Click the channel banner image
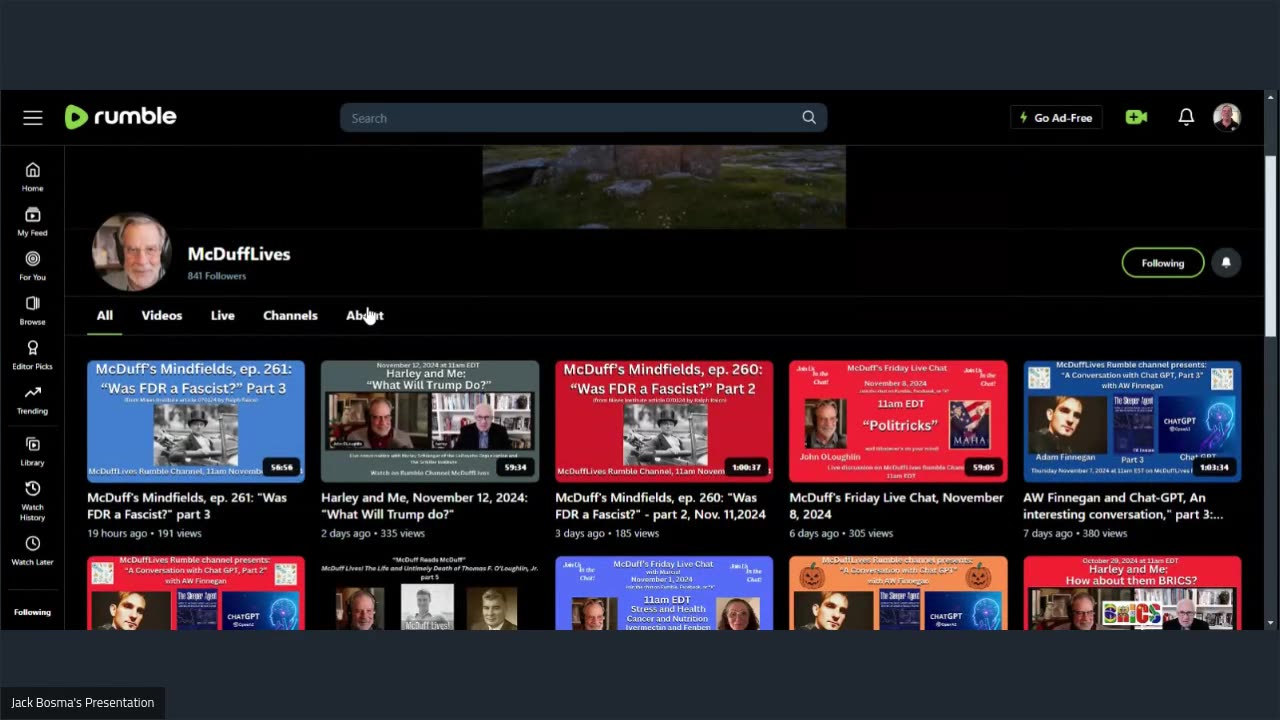 (x=664, y=187)
